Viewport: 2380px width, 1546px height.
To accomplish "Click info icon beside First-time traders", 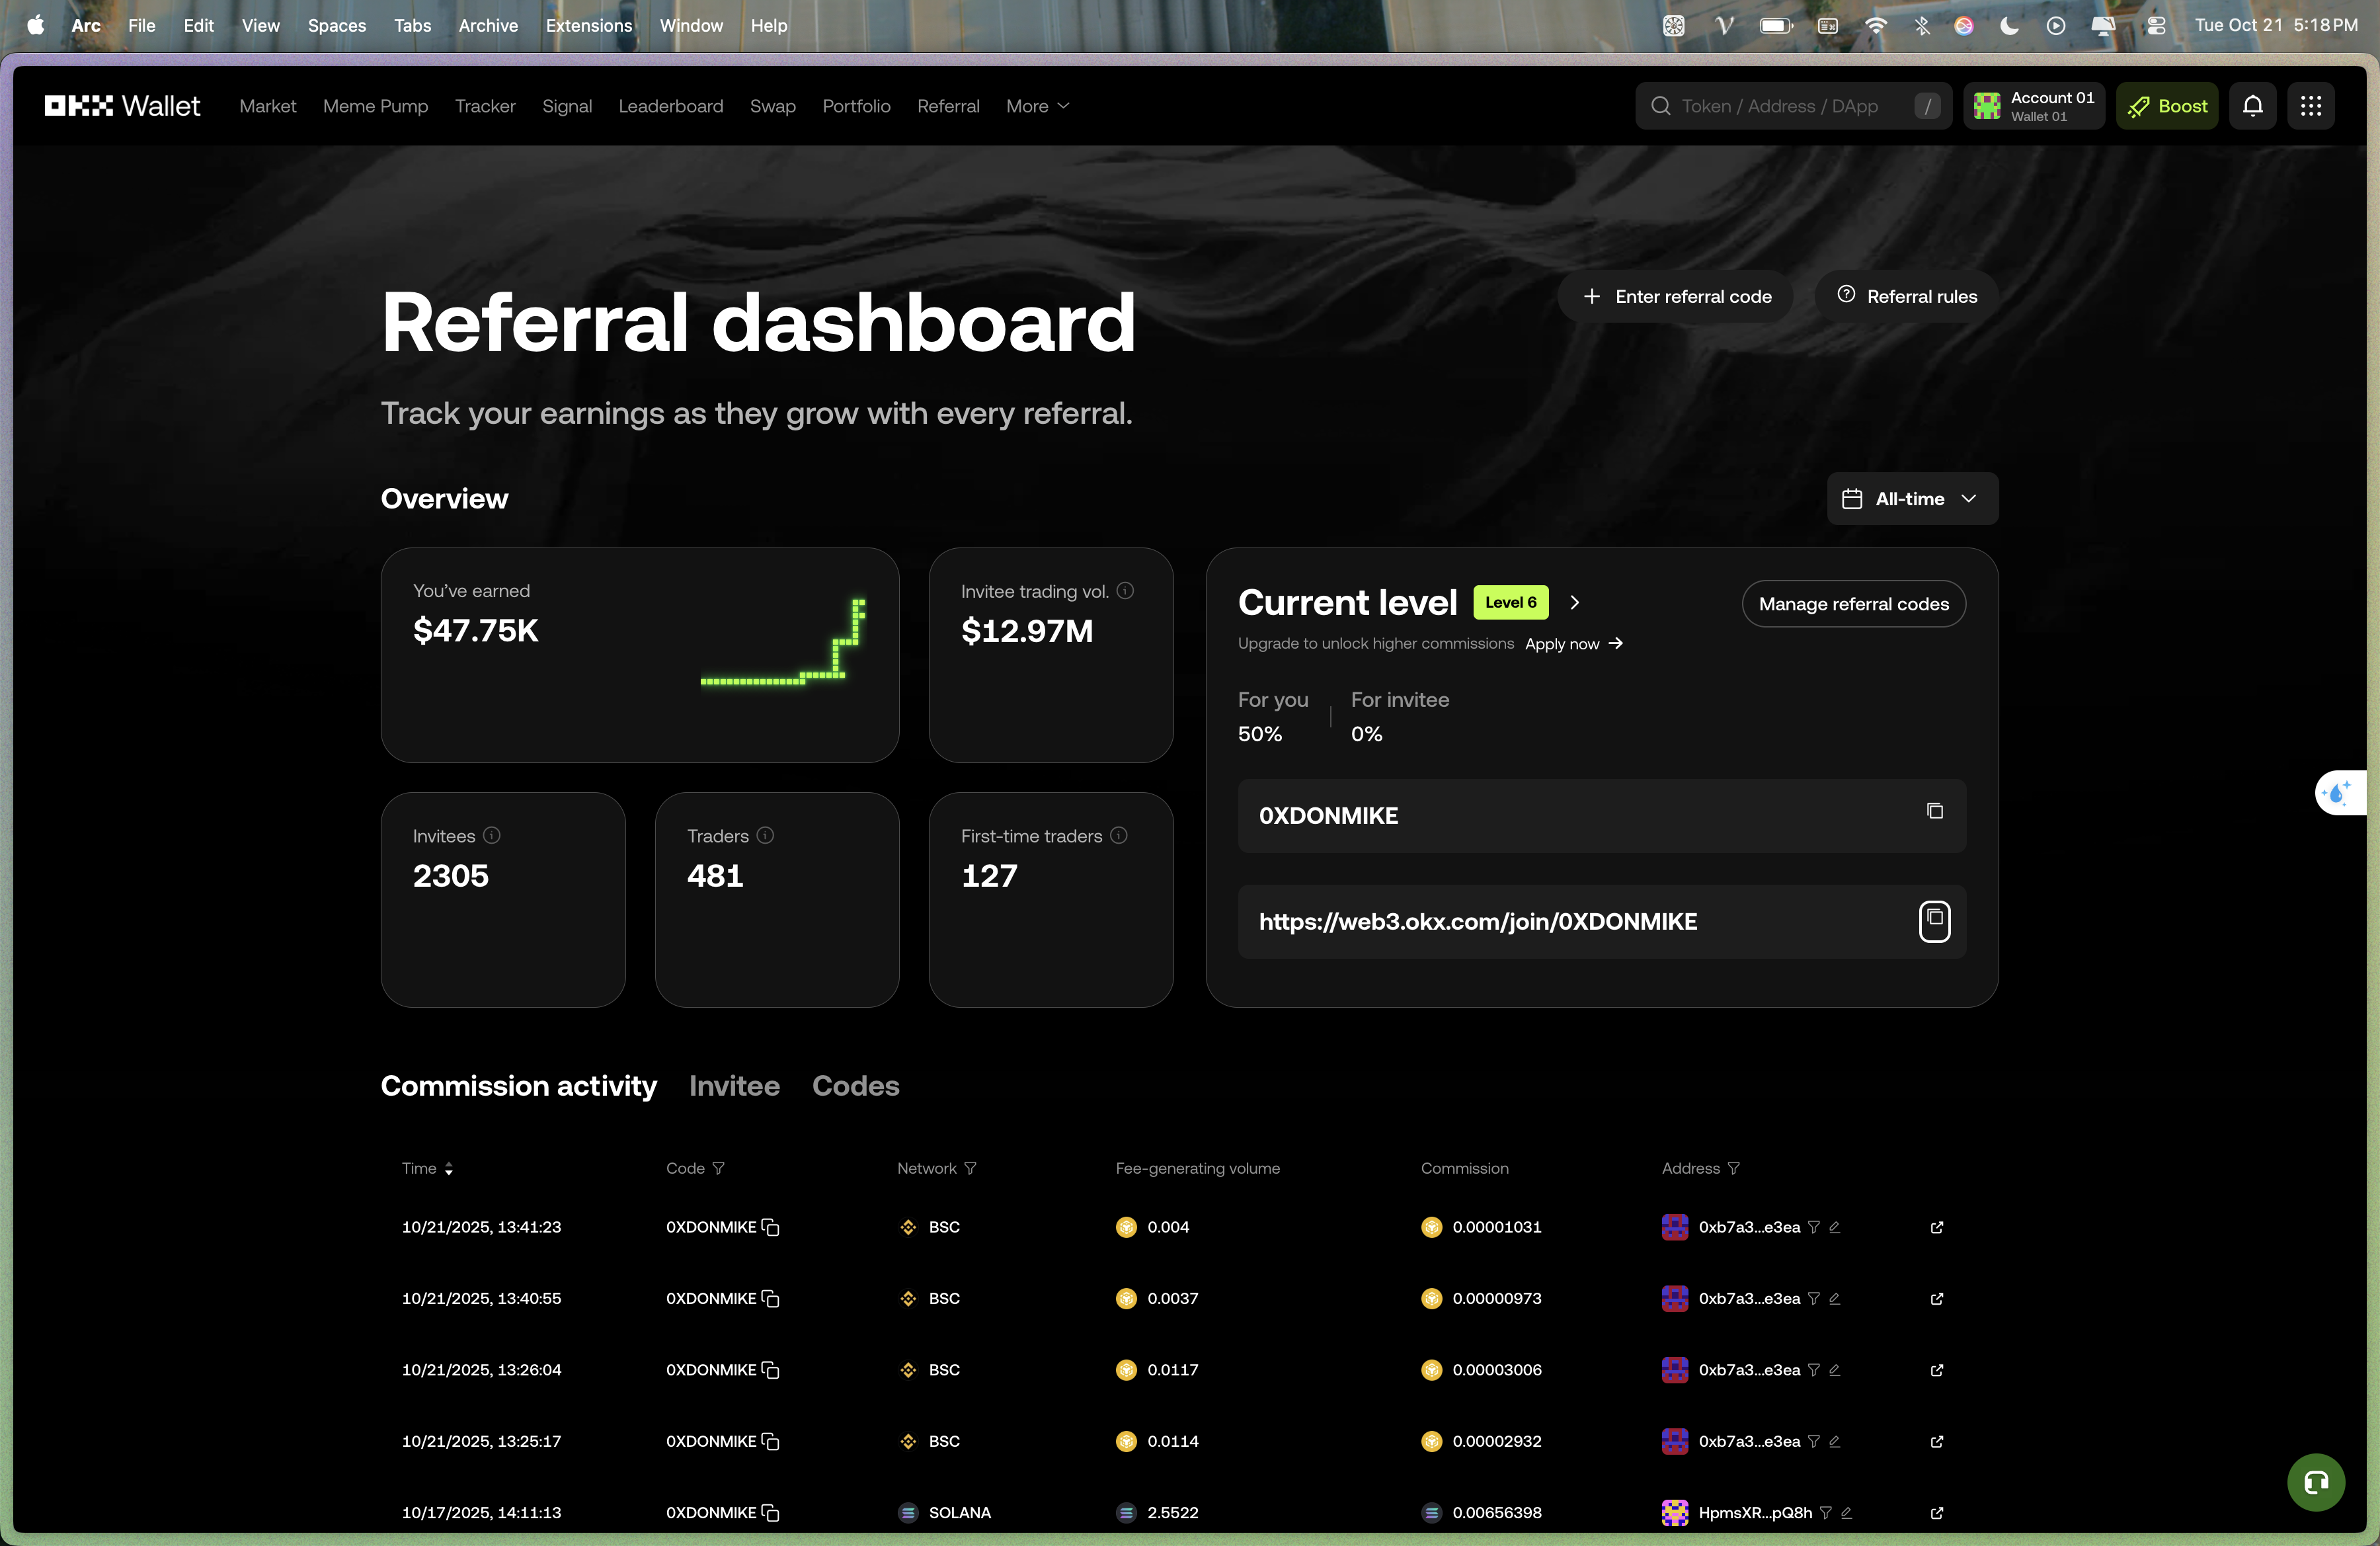I will (x=1119, y=835).
